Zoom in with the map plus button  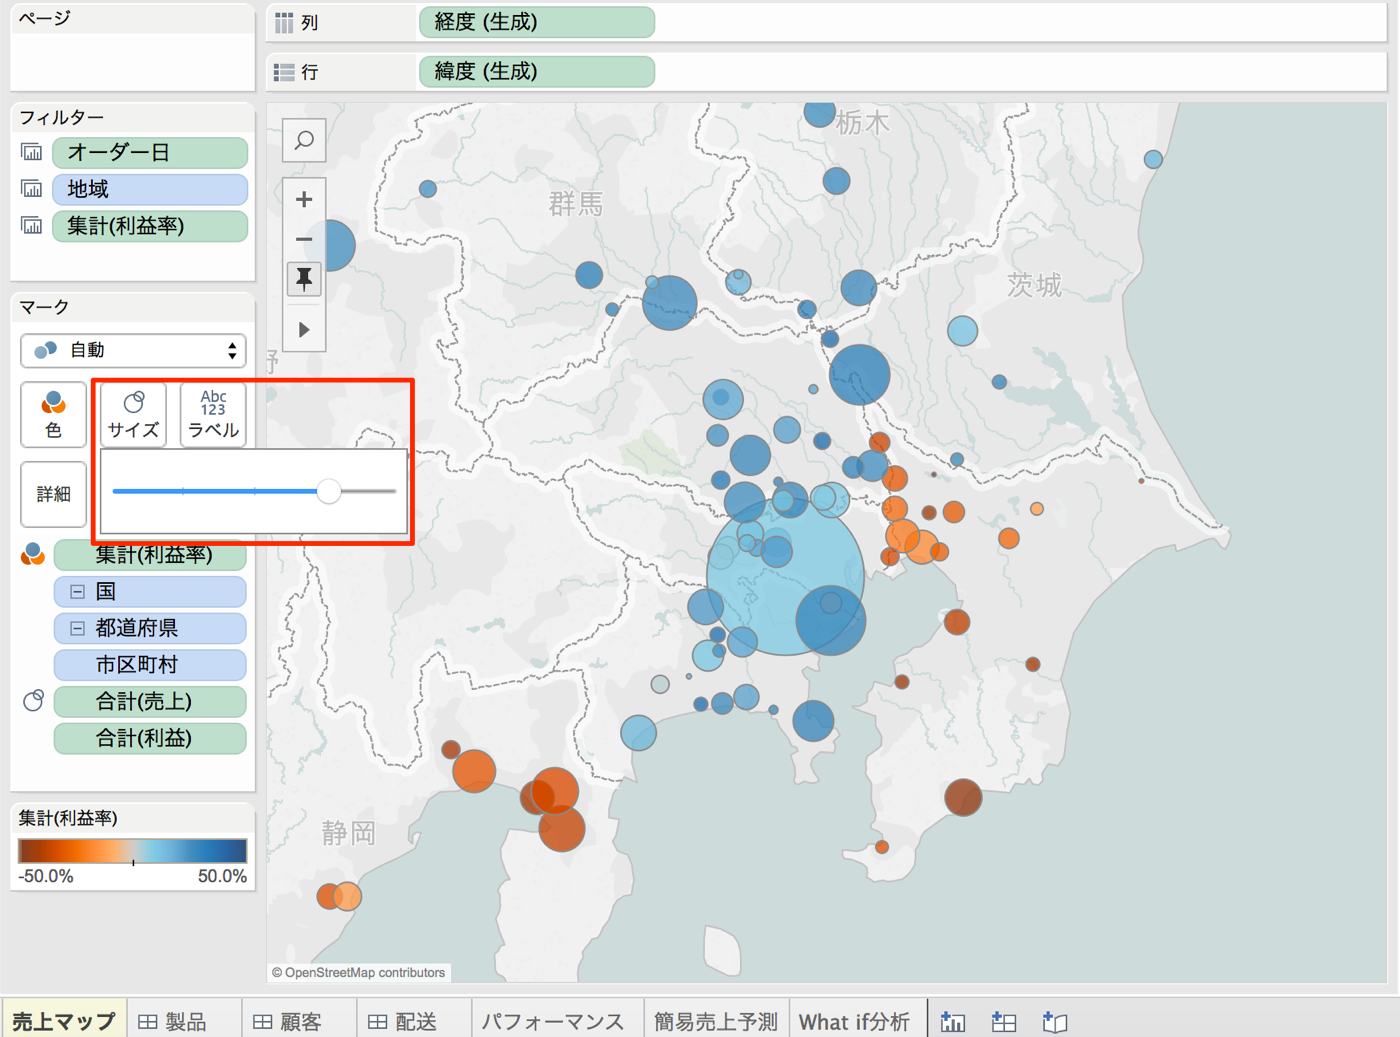tap(304, 199)
